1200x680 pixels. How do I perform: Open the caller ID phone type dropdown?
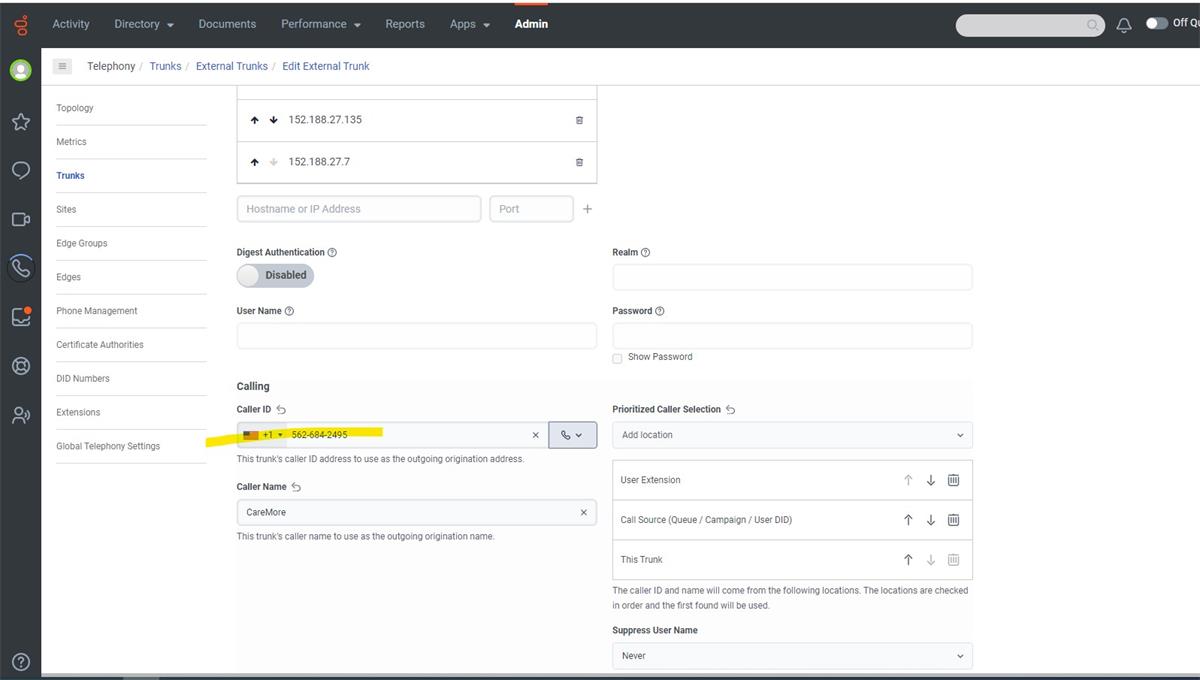tap(572, 434)
